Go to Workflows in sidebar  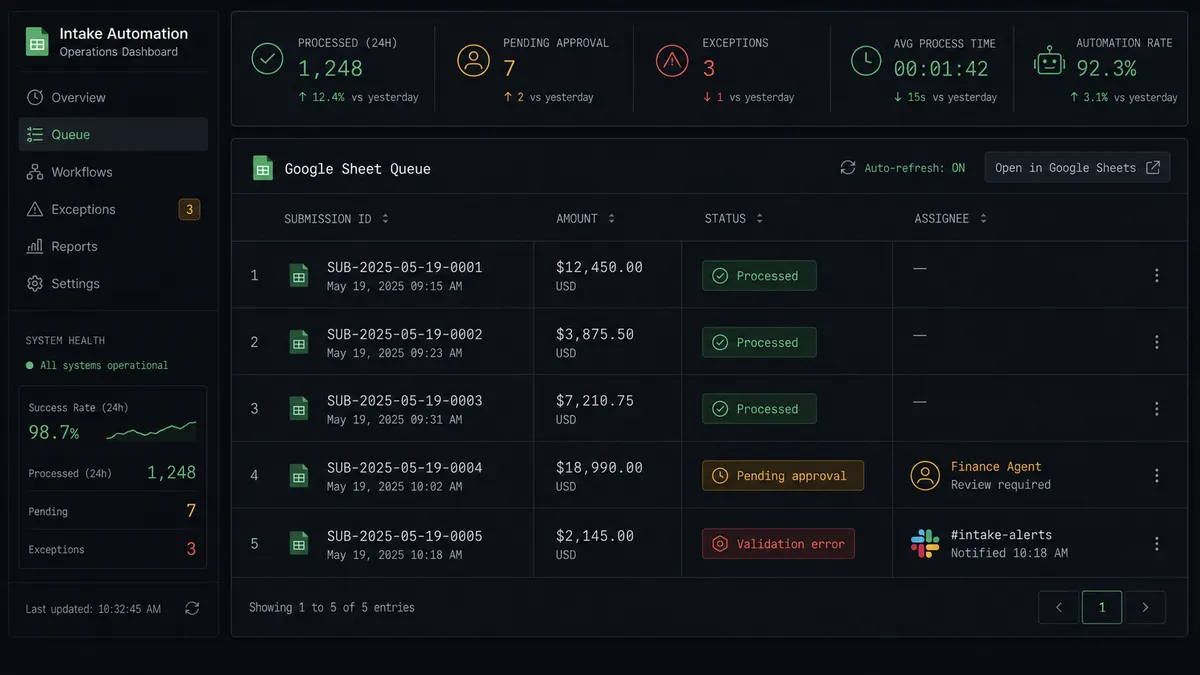[113, 172]
